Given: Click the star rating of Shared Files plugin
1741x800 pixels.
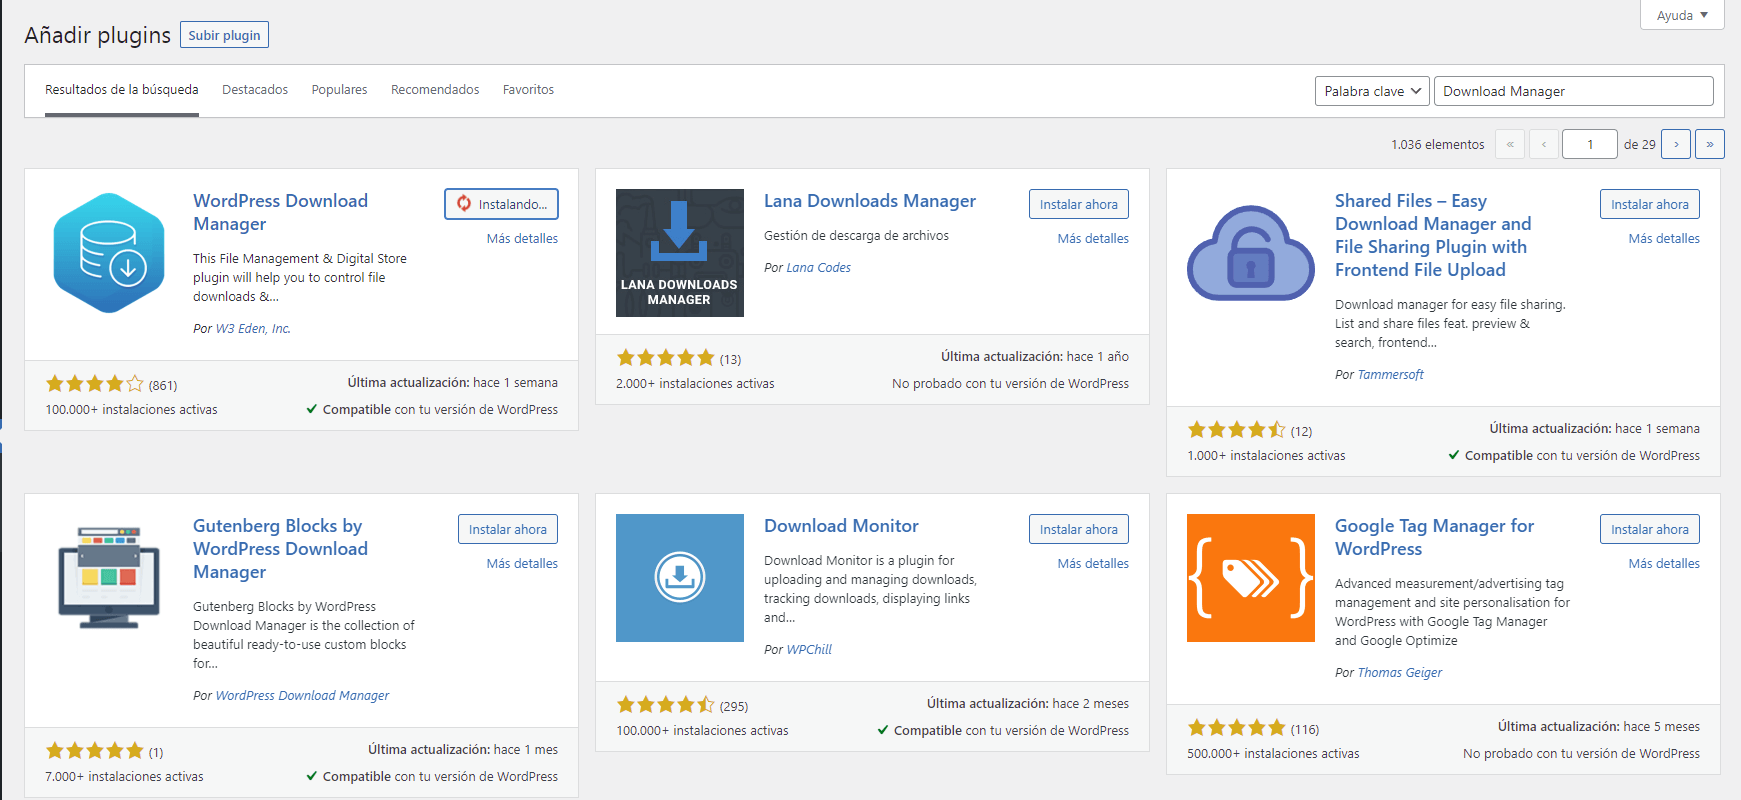Looking at the screenshot, I should tap(1237, 430).
